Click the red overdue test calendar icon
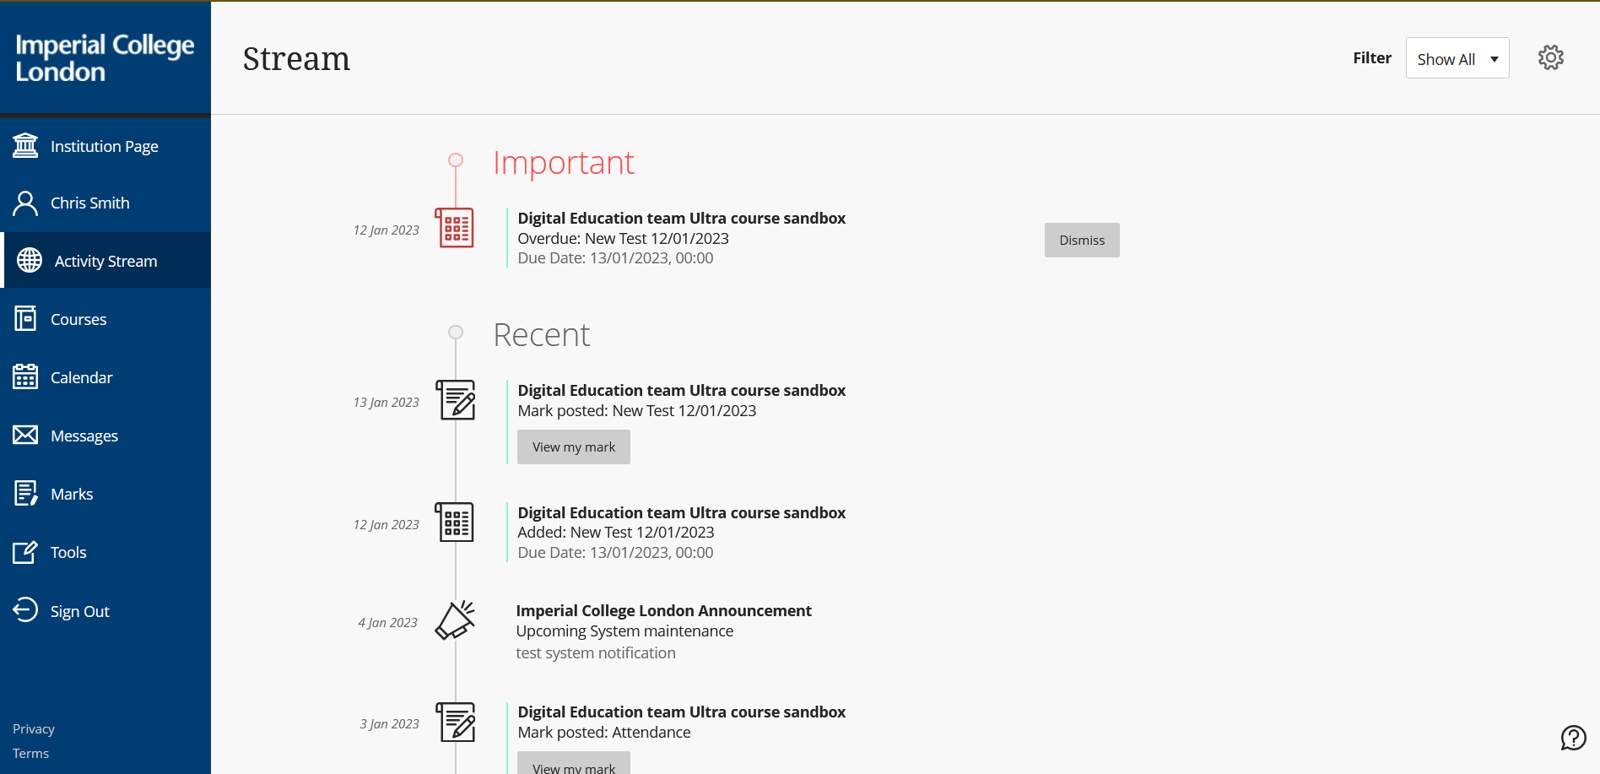The height and width of the screenshot is (774, 1600). 455,228
